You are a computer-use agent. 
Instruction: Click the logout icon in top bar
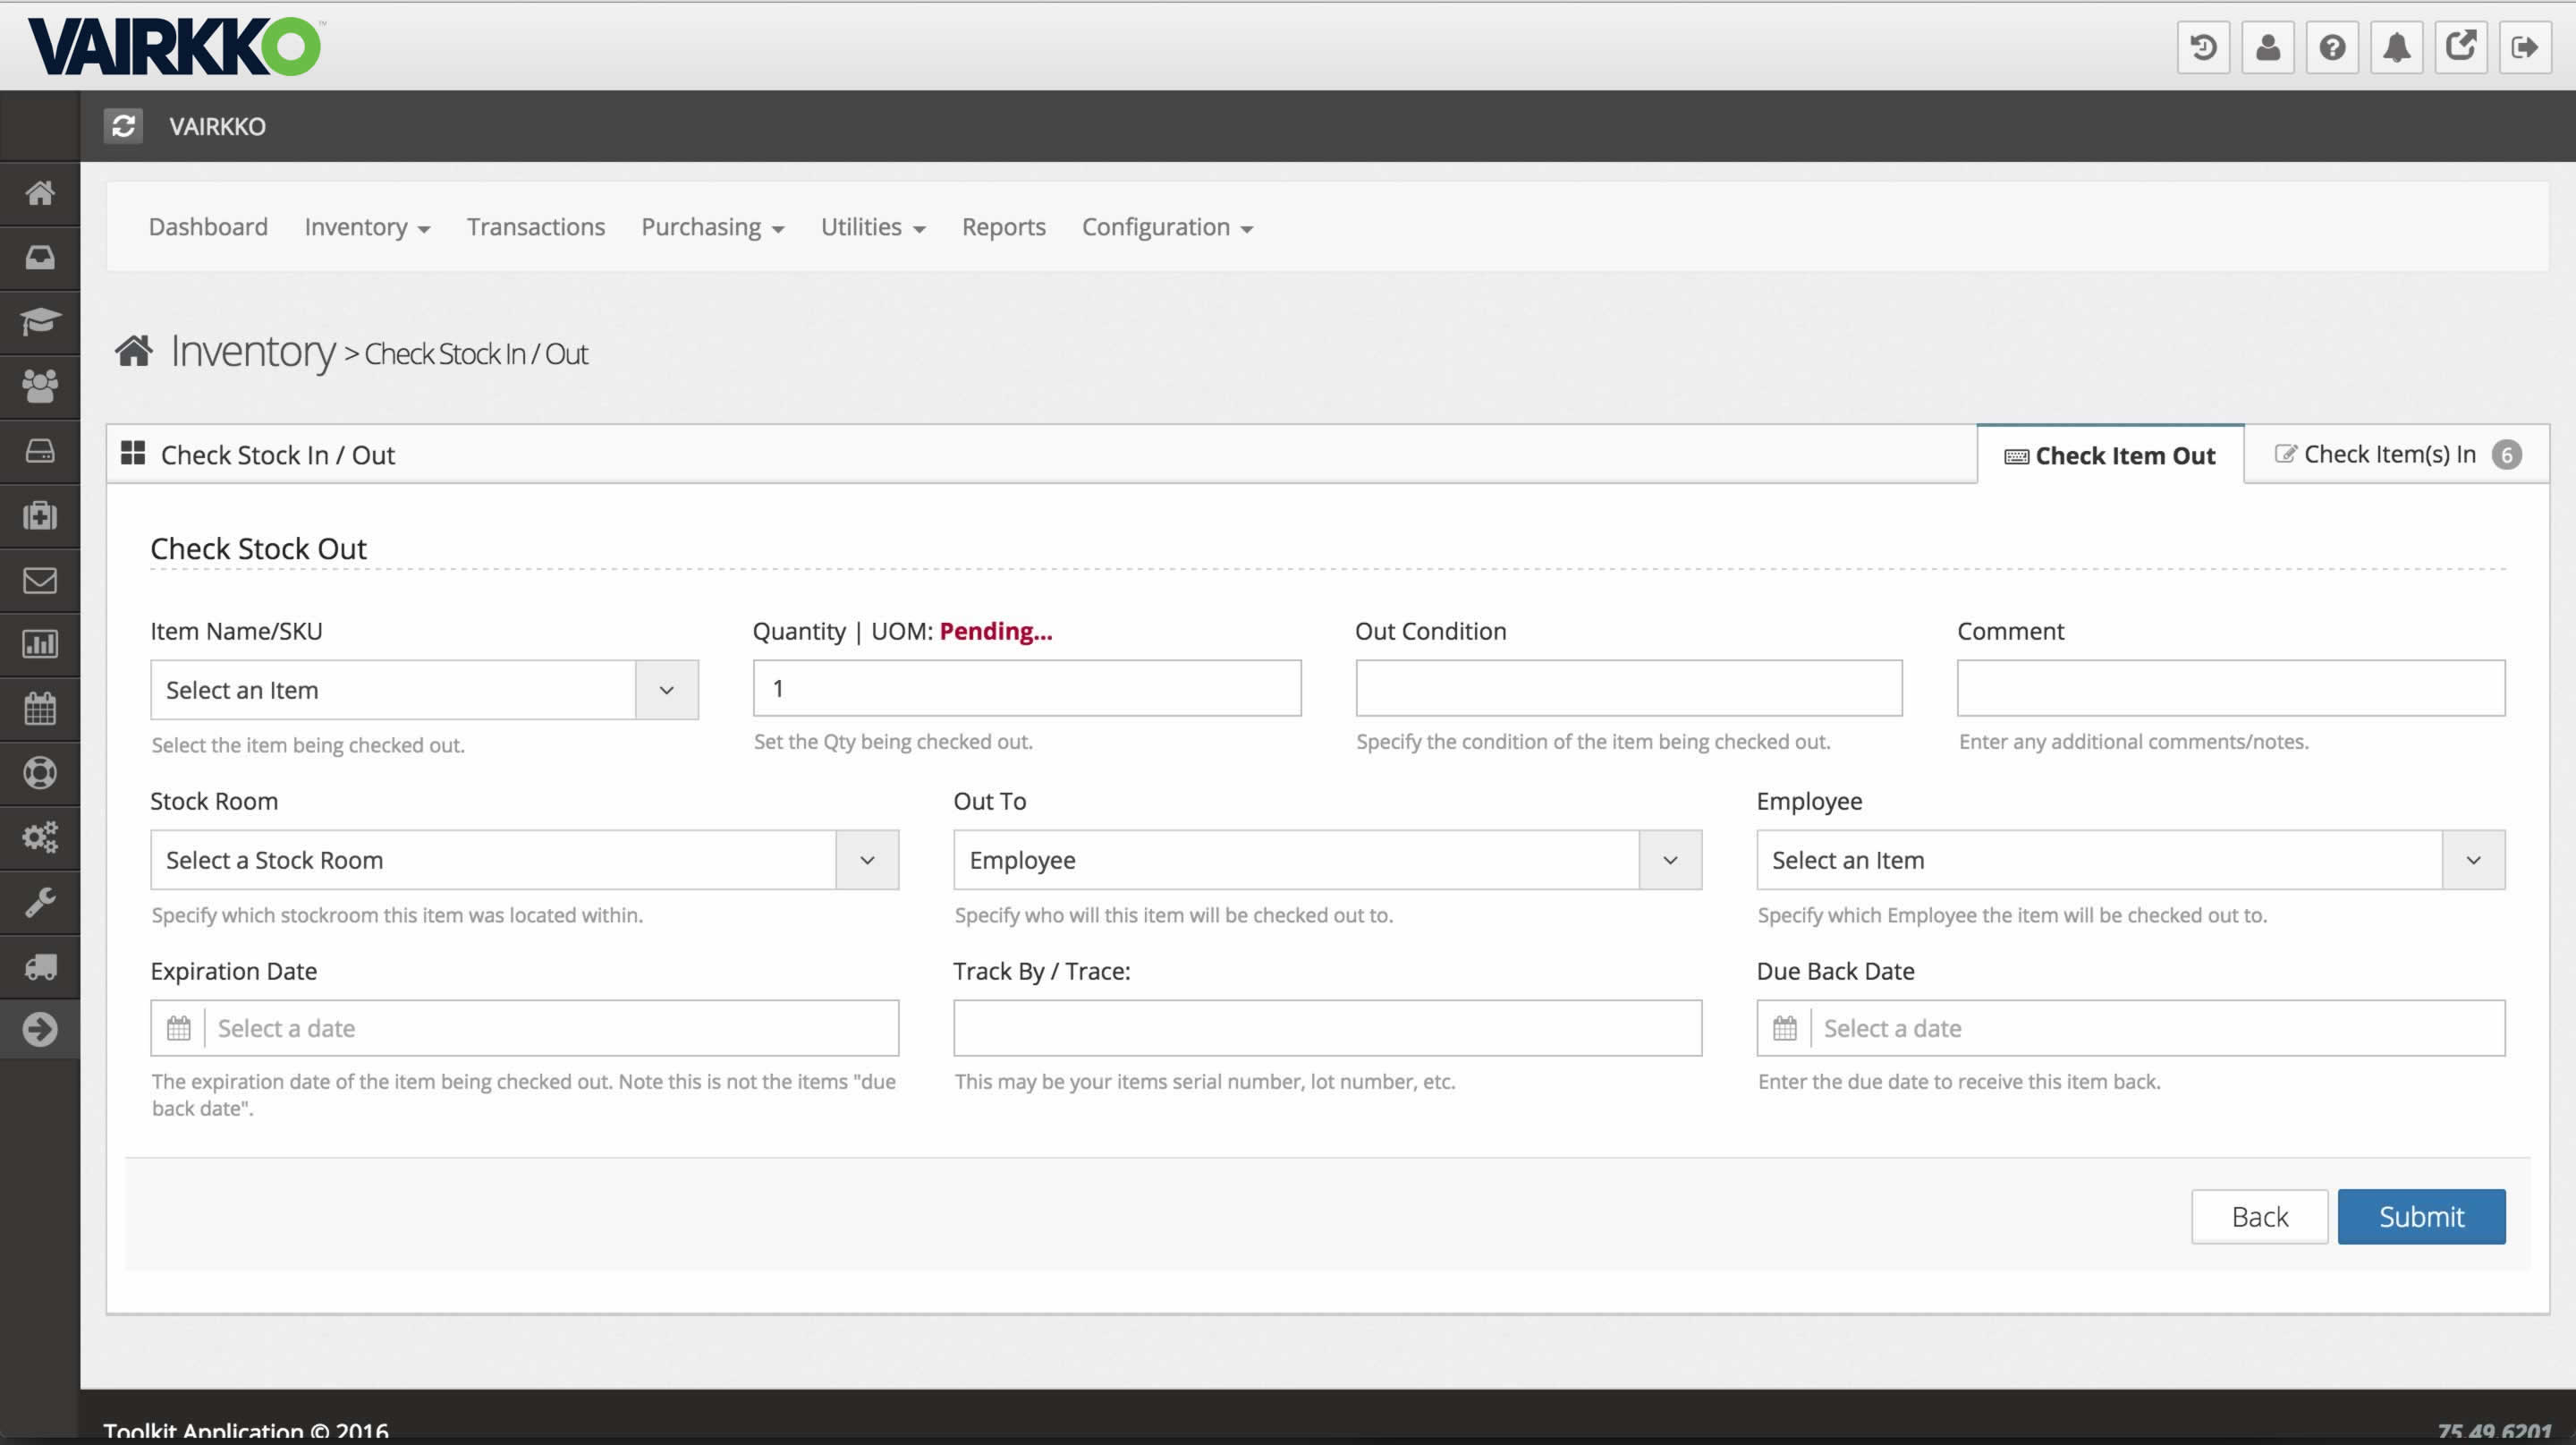tap(2525, 47)
